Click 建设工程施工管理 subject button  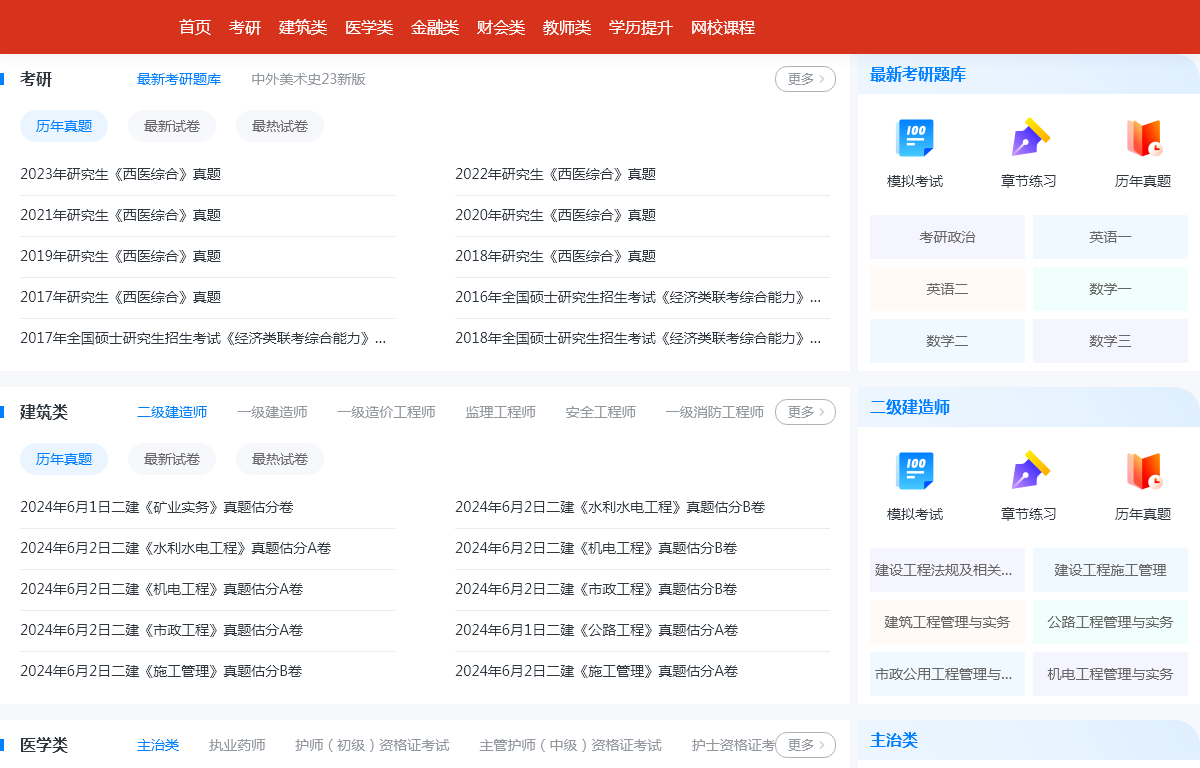(1110, 570)
